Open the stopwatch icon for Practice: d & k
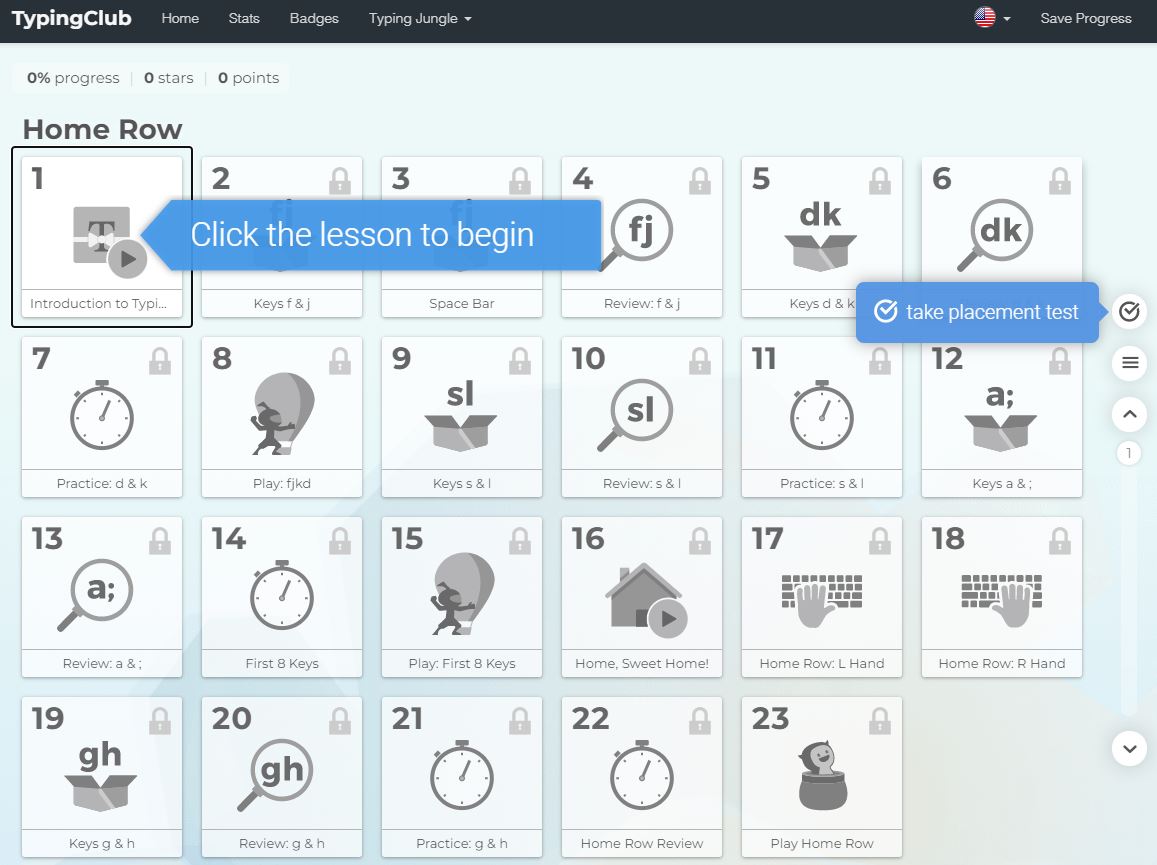The image size is (1157, 865). [x=102, y=415]
